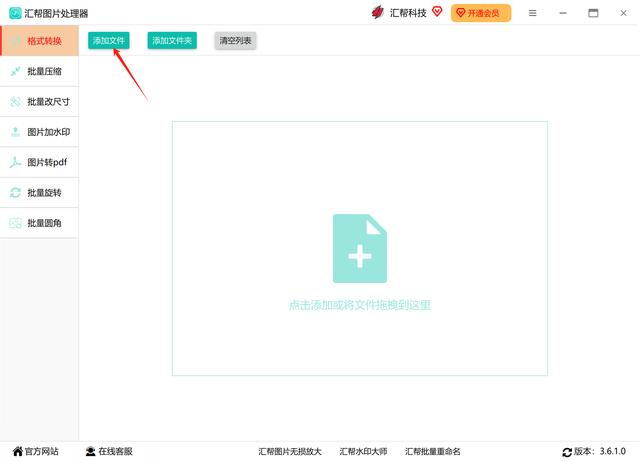Click the 版本: 3.6.1.0 text
640x461 pixels.
[600, 451]
